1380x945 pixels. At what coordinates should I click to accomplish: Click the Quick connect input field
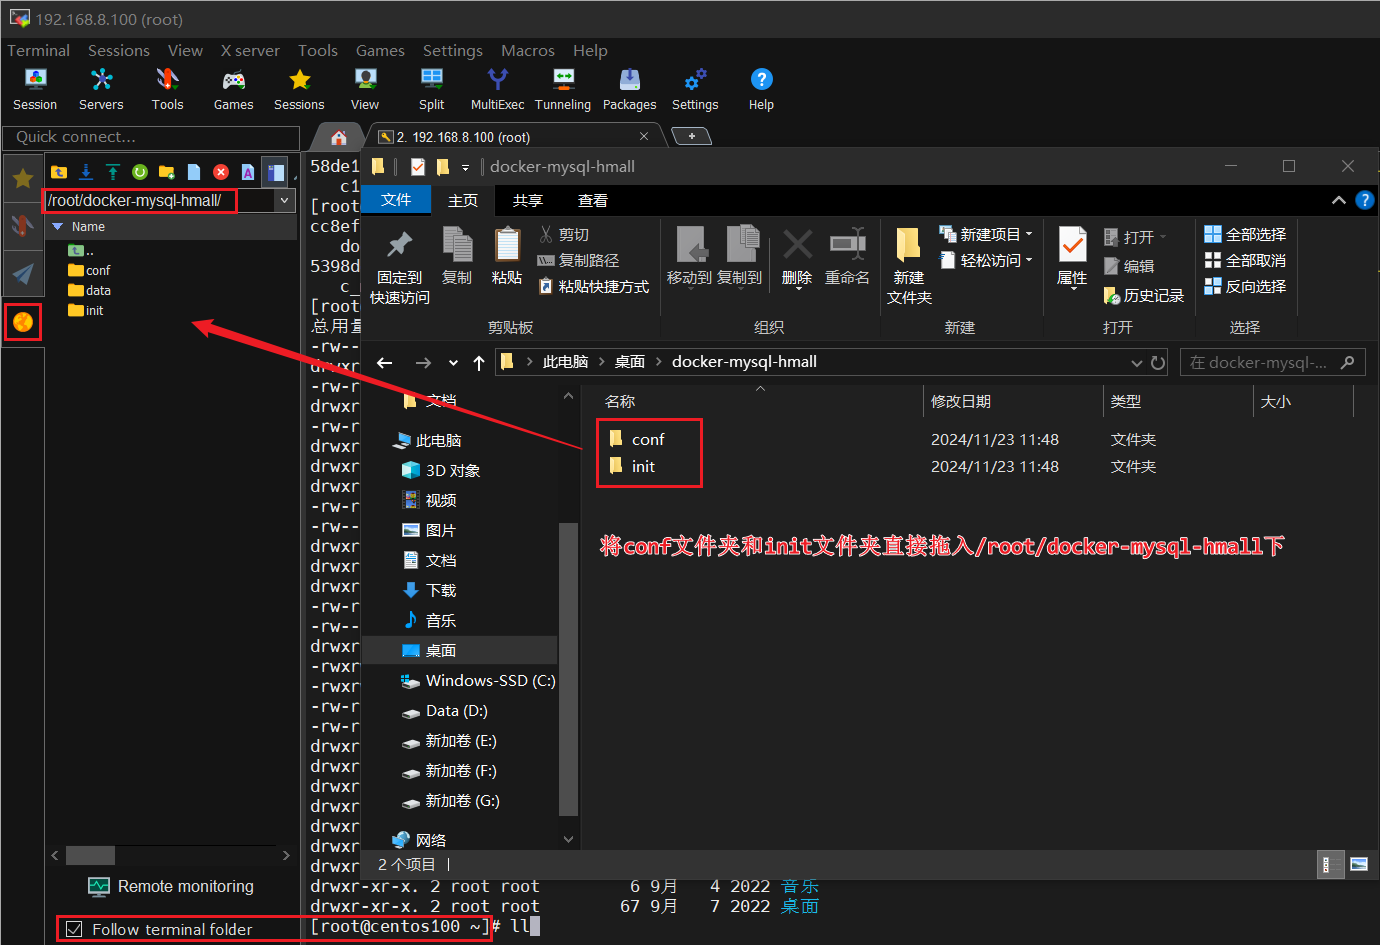click(x=151, y=137)
